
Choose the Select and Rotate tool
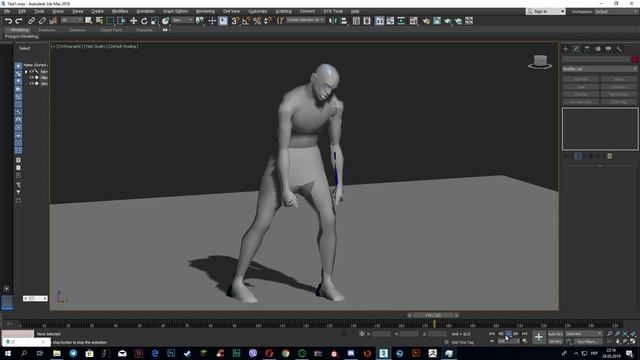pyautogui.click(x=144, y=20)
